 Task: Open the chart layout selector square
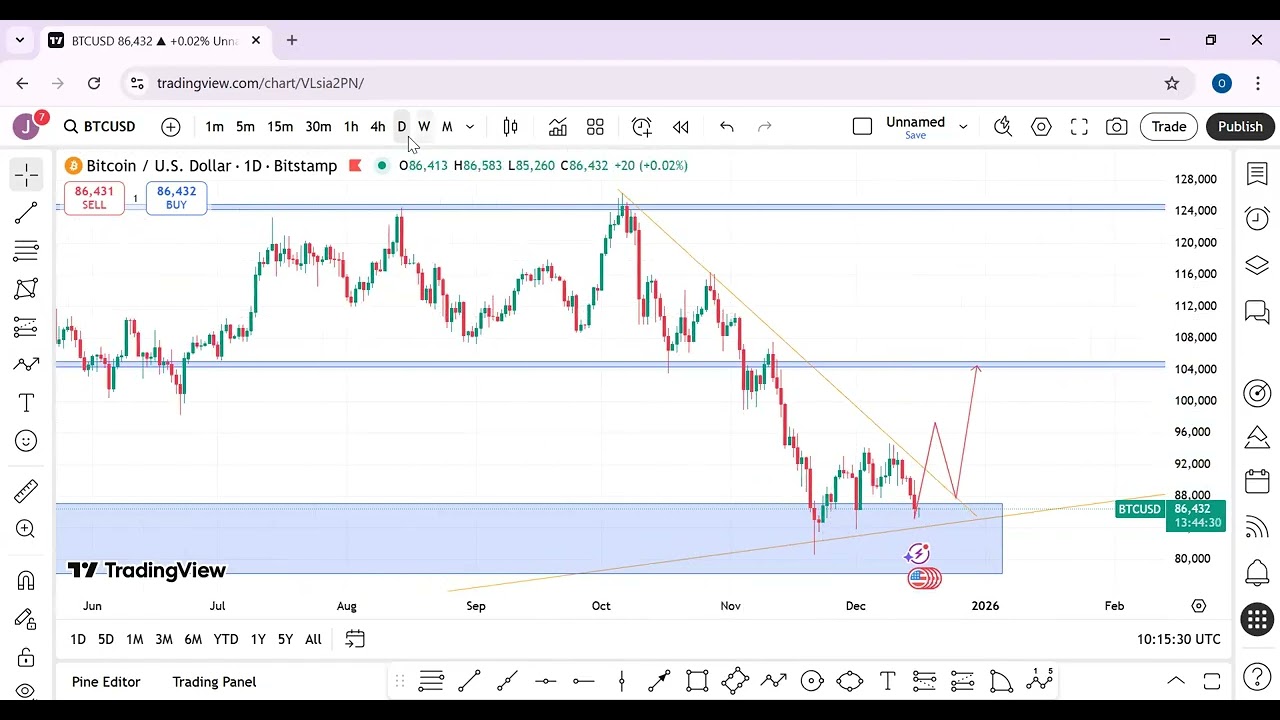click(x=862, y=127)
